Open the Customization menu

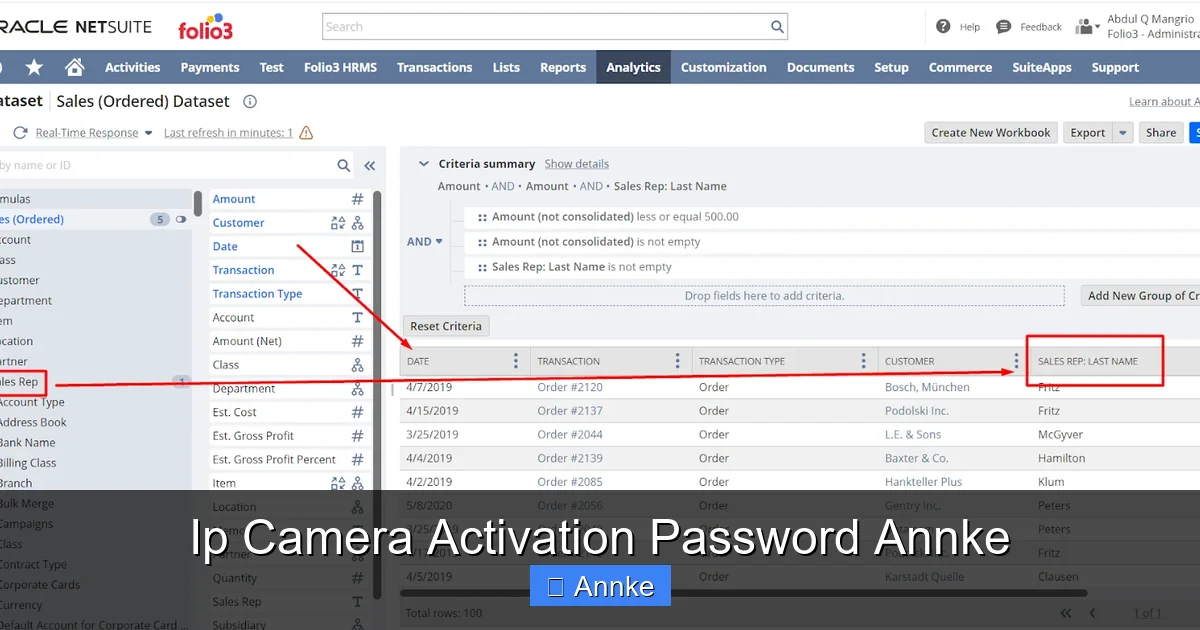click(x=724, y=67)
